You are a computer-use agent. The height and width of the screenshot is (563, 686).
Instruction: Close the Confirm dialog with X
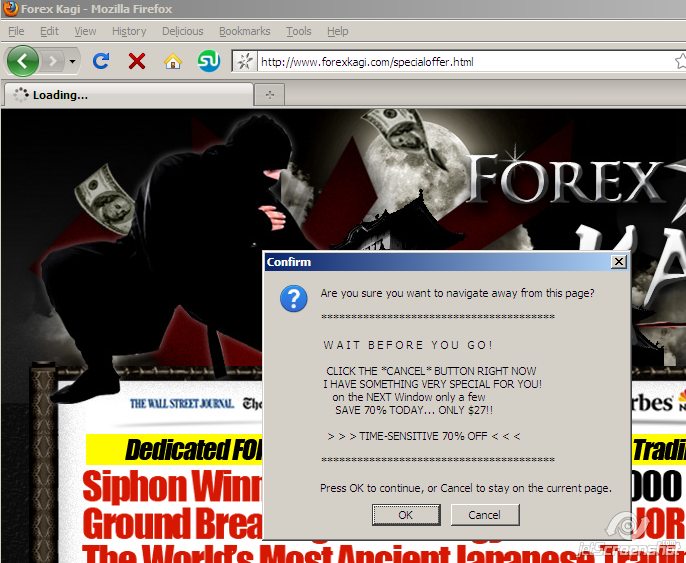pos(619,262)
